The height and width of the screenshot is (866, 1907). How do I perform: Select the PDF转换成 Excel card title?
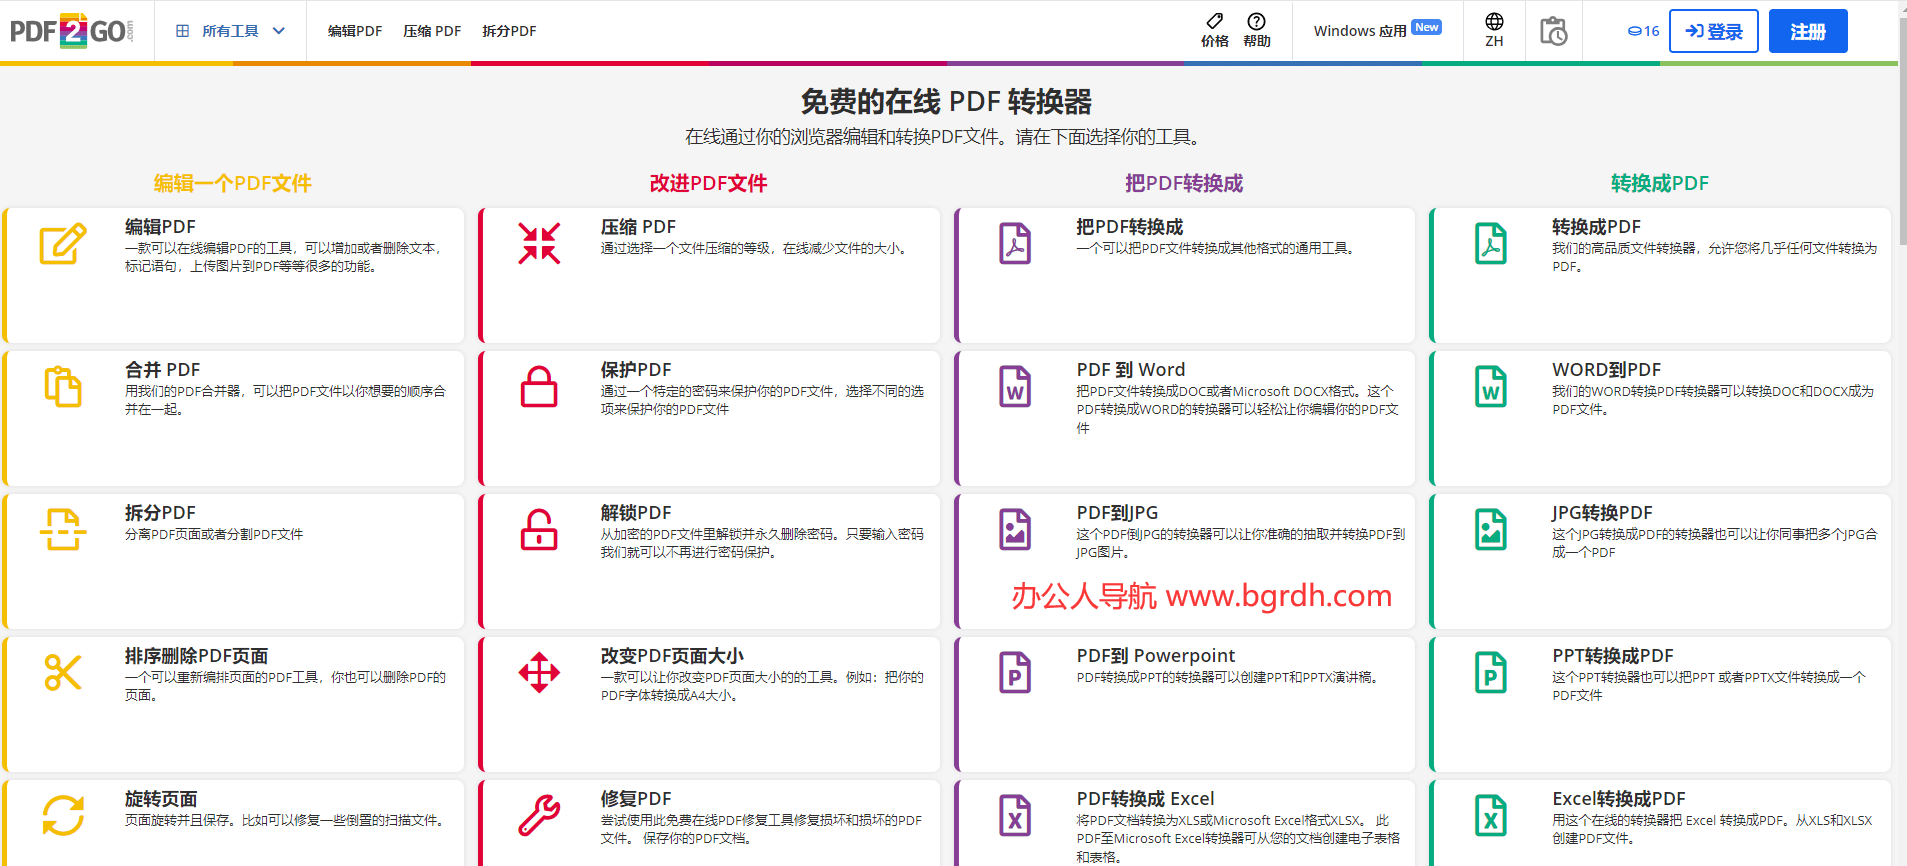(1145, 799)
